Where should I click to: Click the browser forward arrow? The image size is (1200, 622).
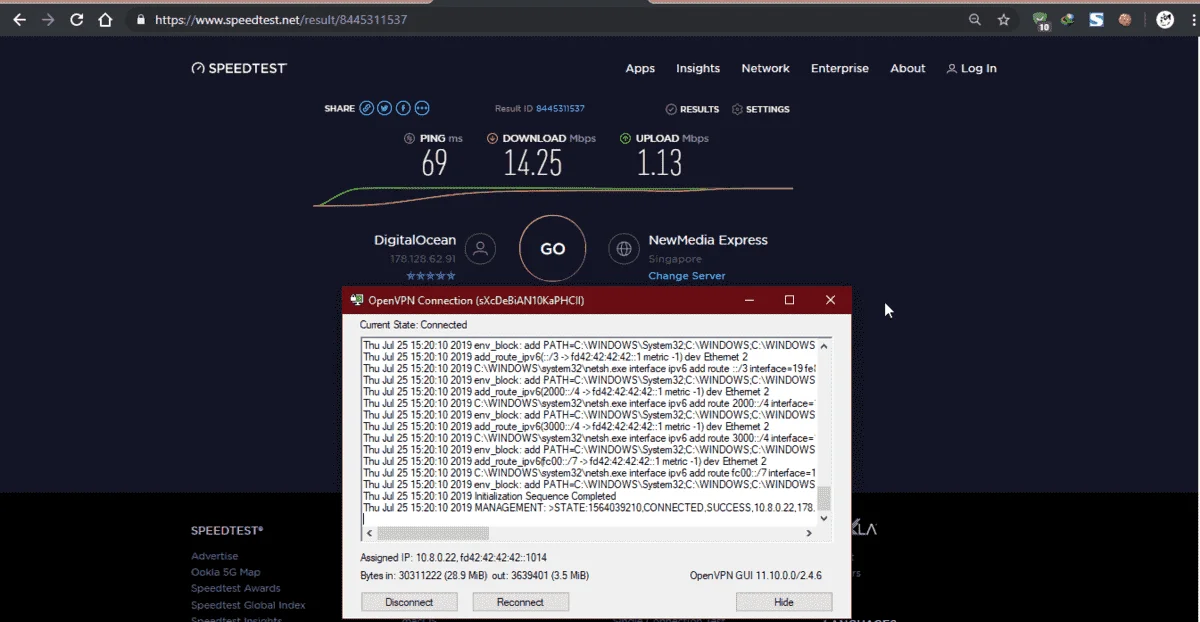click(x=47, y=20)
